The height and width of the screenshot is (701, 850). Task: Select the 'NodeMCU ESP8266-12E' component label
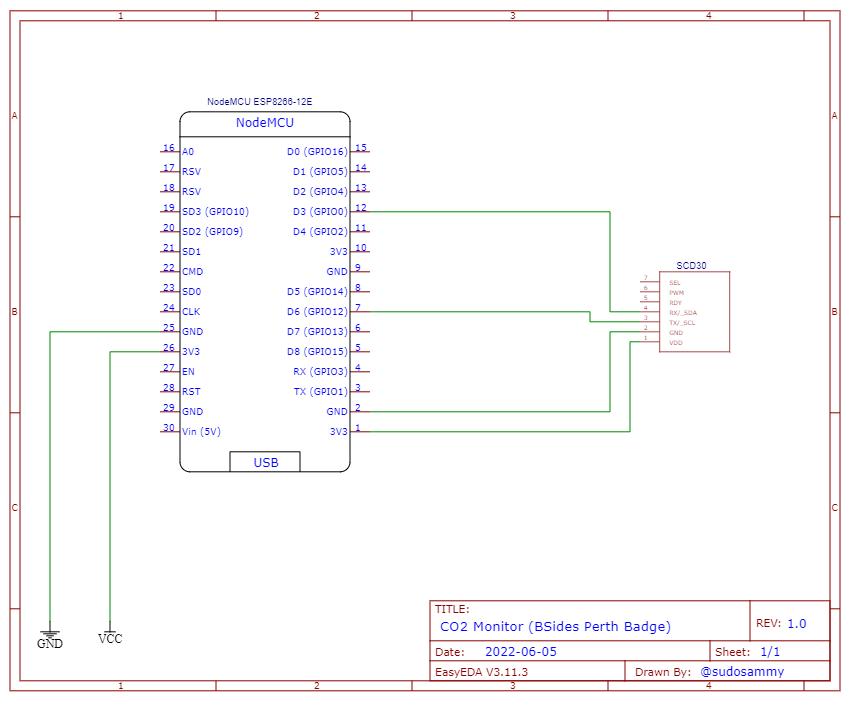click(260, 101)
